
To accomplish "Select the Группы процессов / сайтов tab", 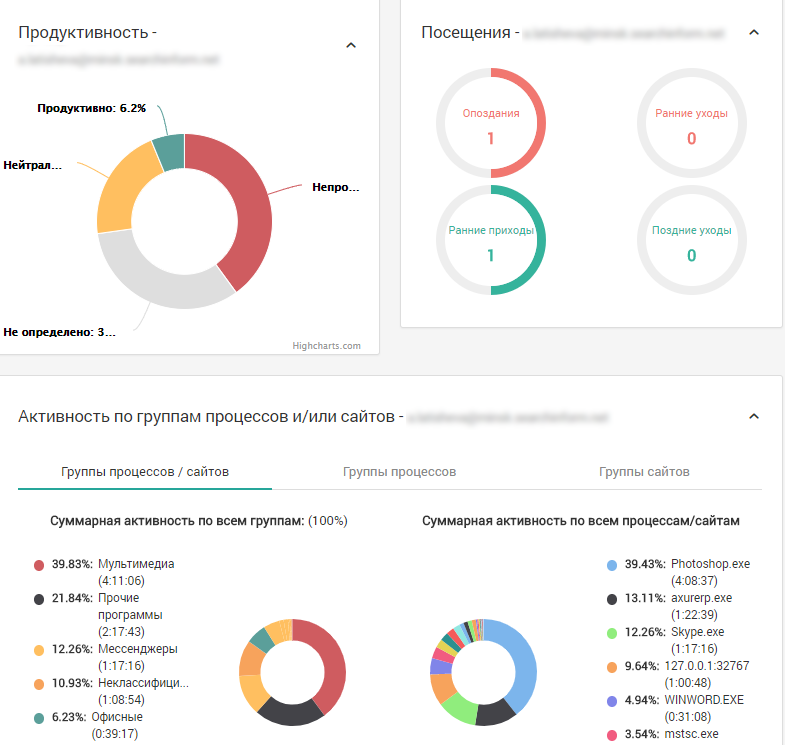I will click(145, 472).
